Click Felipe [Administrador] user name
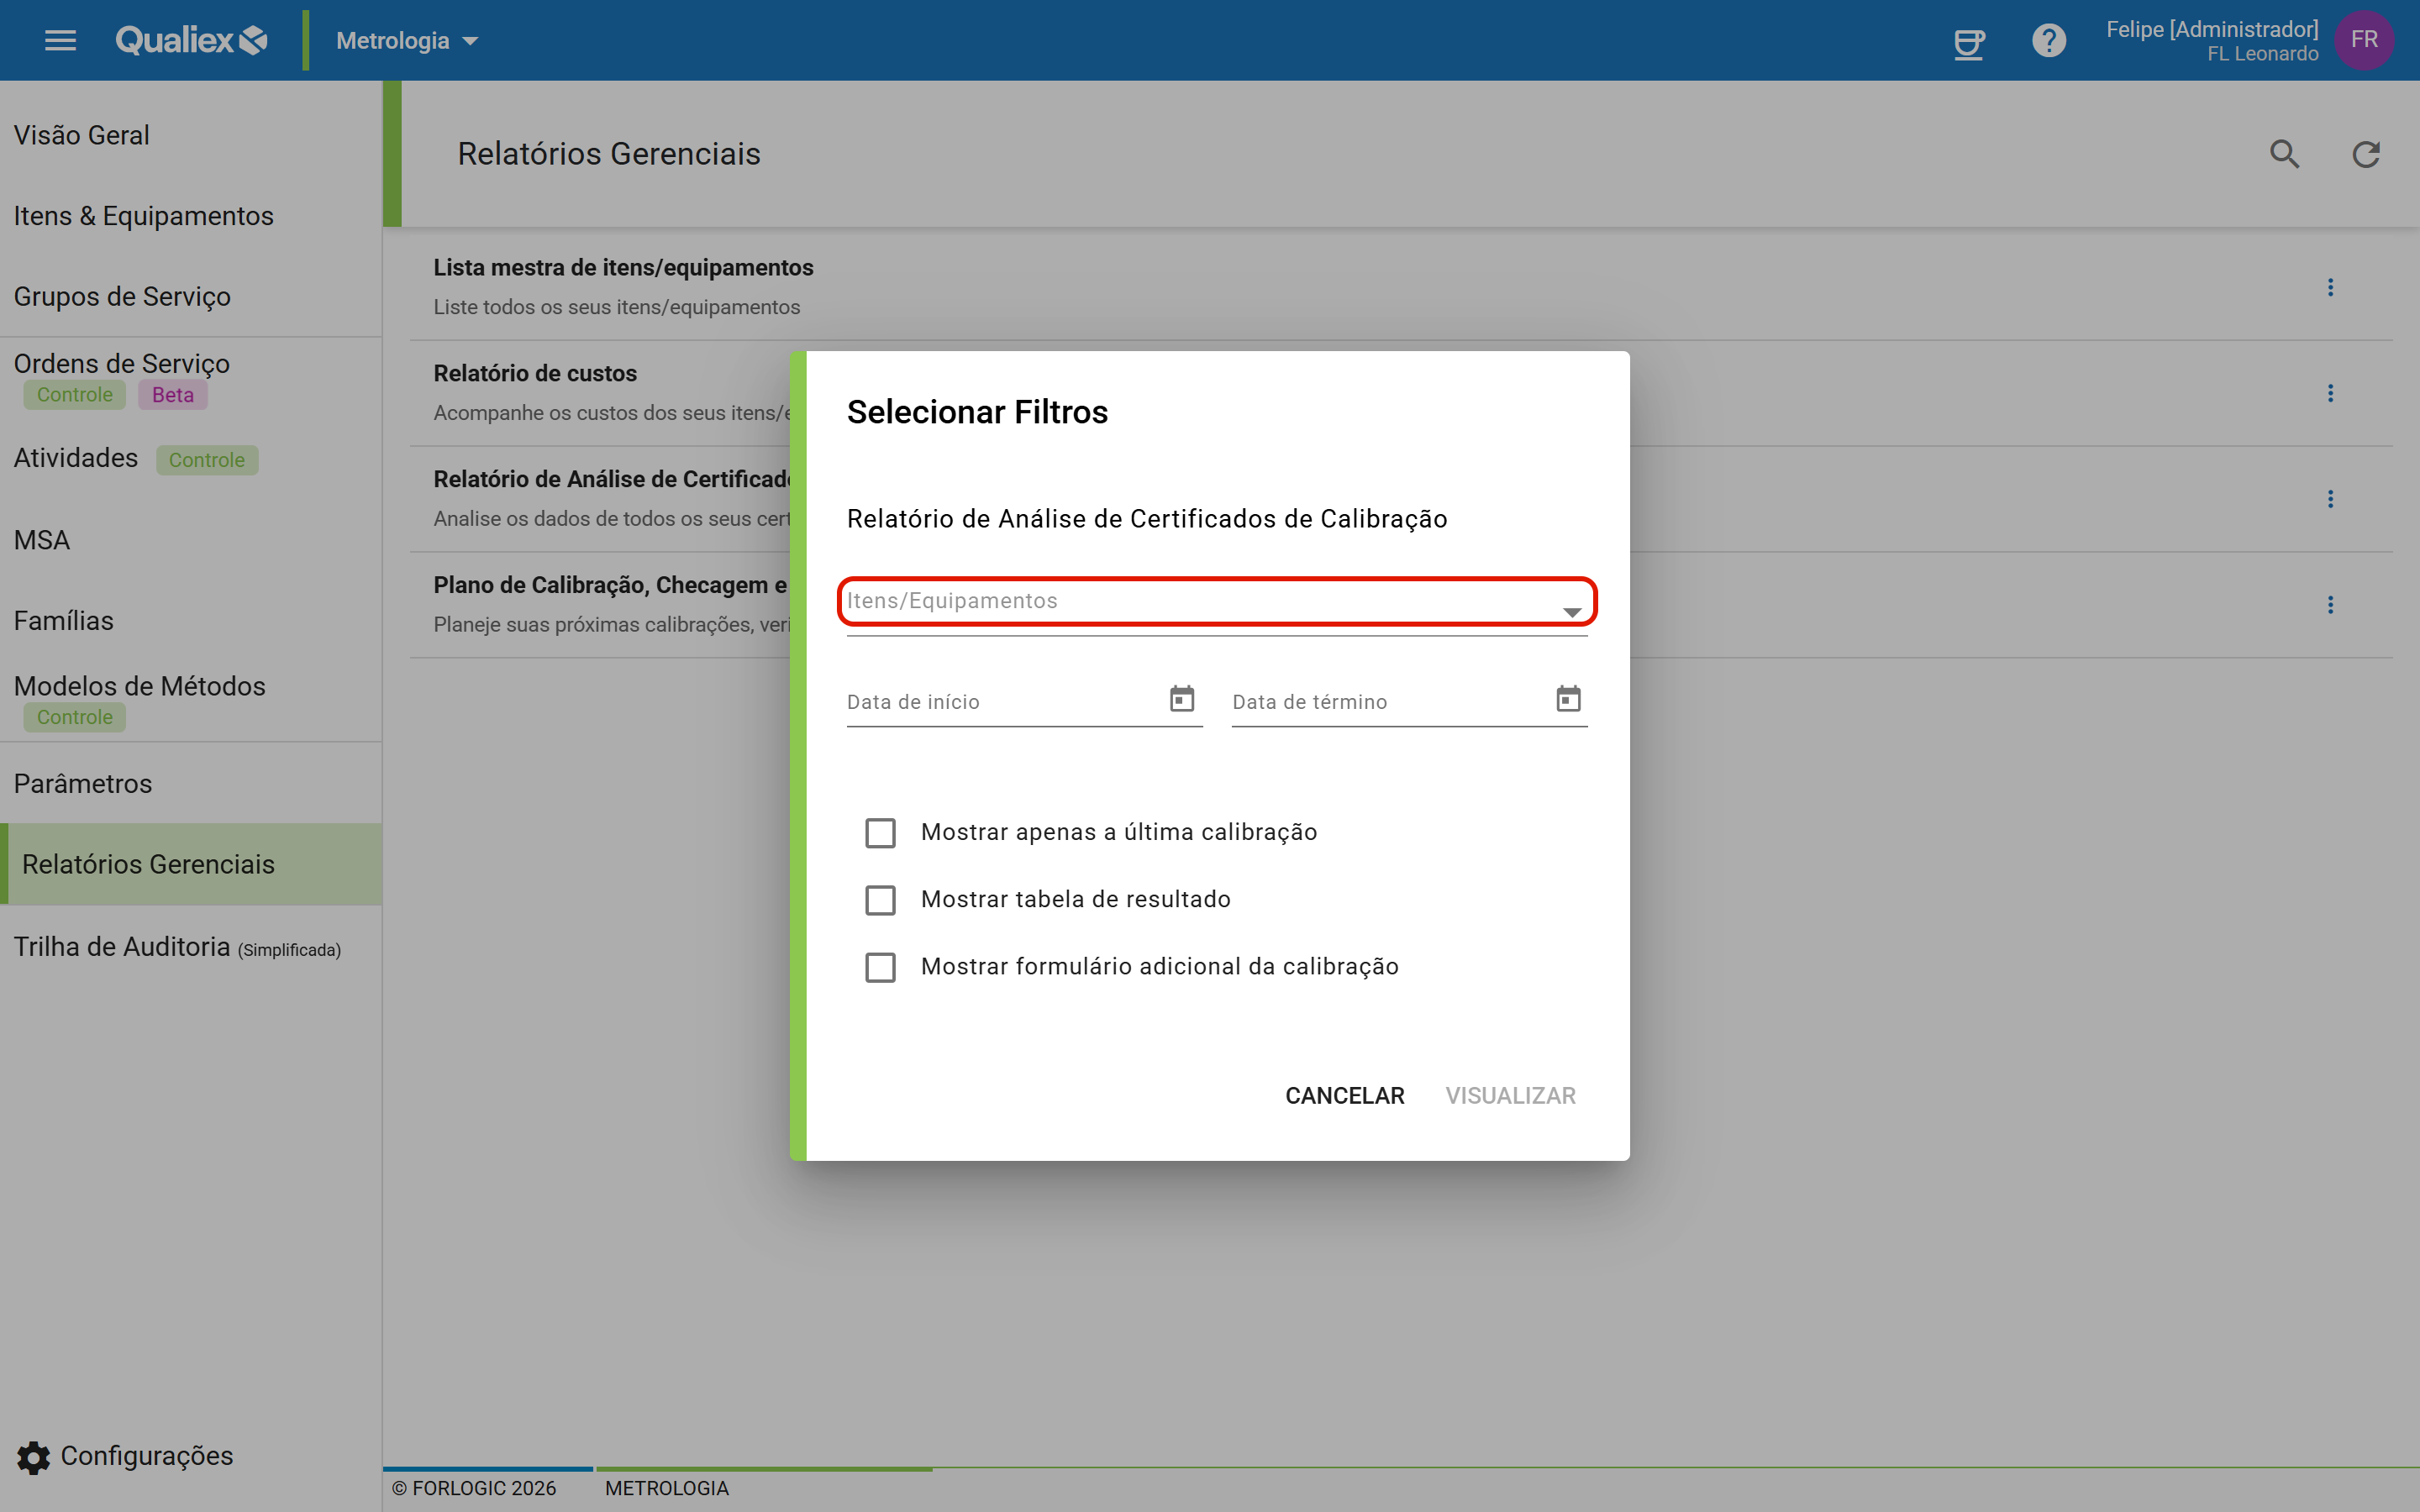 coord(2212,29)
